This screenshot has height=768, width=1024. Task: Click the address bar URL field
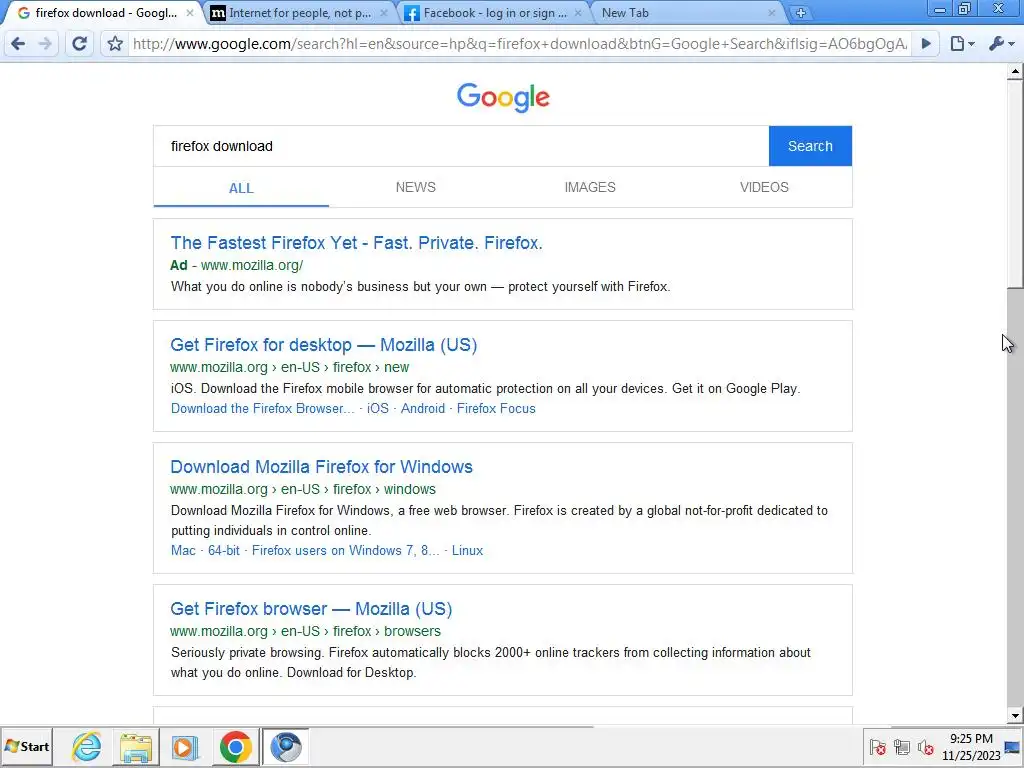coord(520,44)
